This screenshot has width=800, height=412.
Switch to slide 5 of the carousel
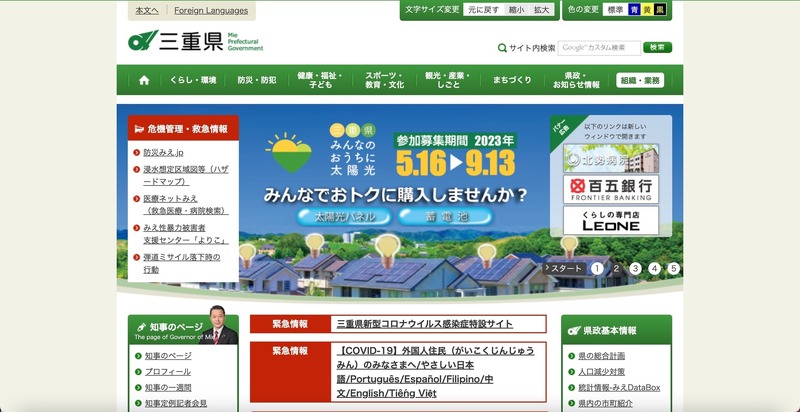coord(674,268)
